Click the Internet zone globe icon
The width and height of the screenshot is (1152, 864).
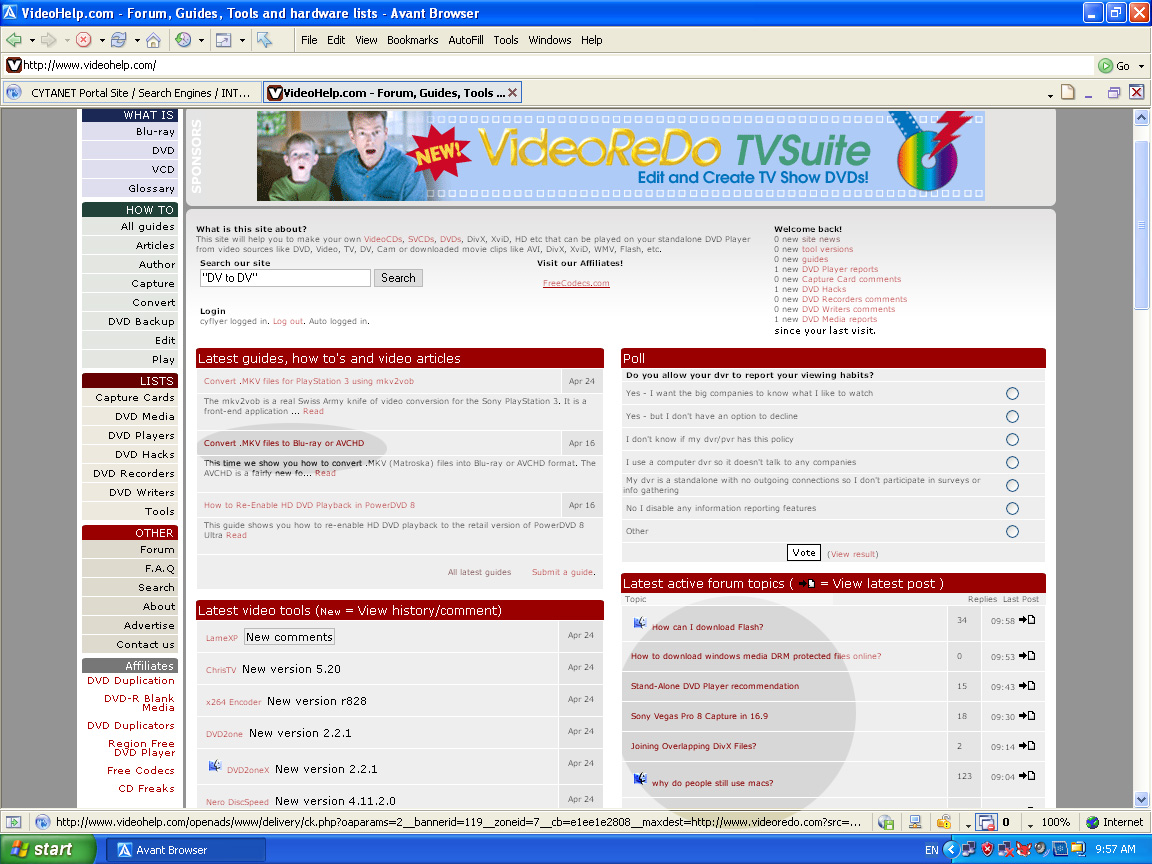pos(1092,822)
